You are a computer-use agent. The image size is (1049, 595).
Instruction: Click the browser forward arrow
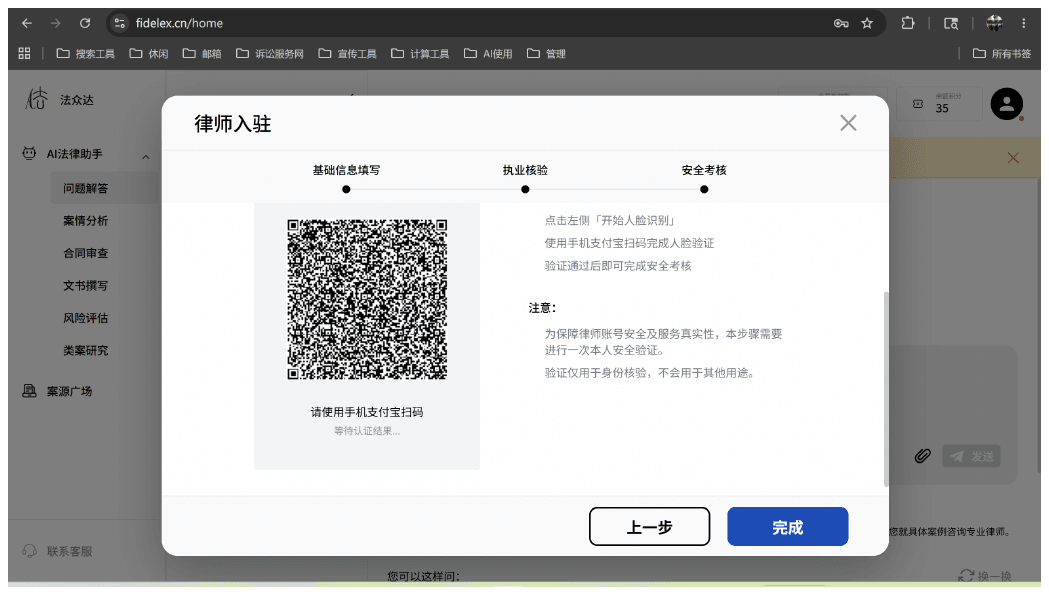pos(56,23)
